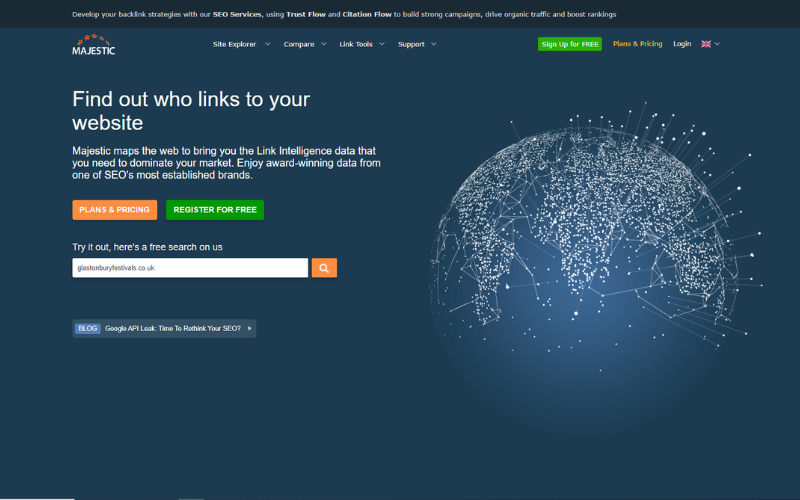Open Plans & Pricing link in header
Viewport: 800px width, 500px height.
pos(637,44)
